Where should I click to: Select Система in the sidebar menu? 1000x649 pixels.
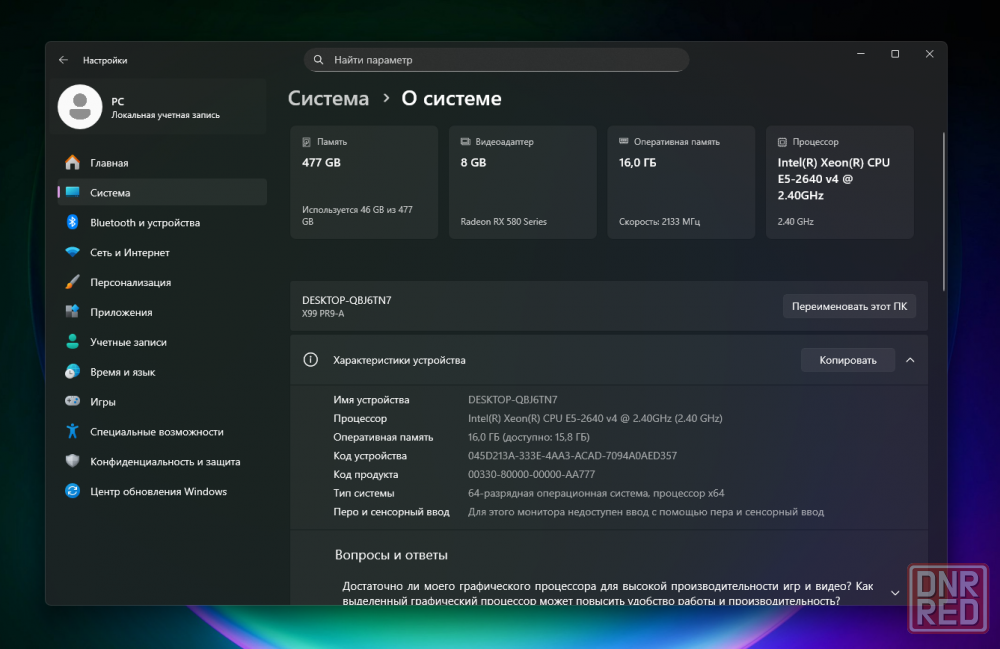coord(110,193)
